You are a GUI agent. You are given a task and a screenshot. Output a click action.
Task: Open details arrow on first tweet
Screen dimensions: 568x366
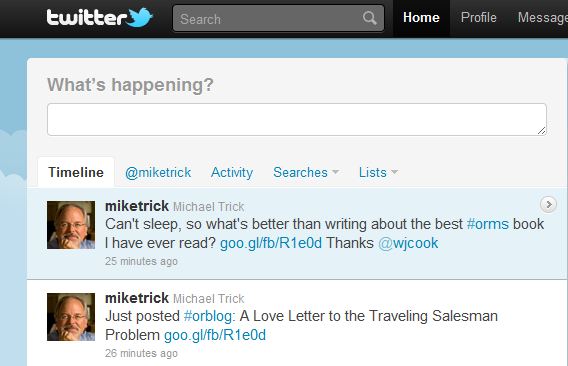tap(548, 204)
